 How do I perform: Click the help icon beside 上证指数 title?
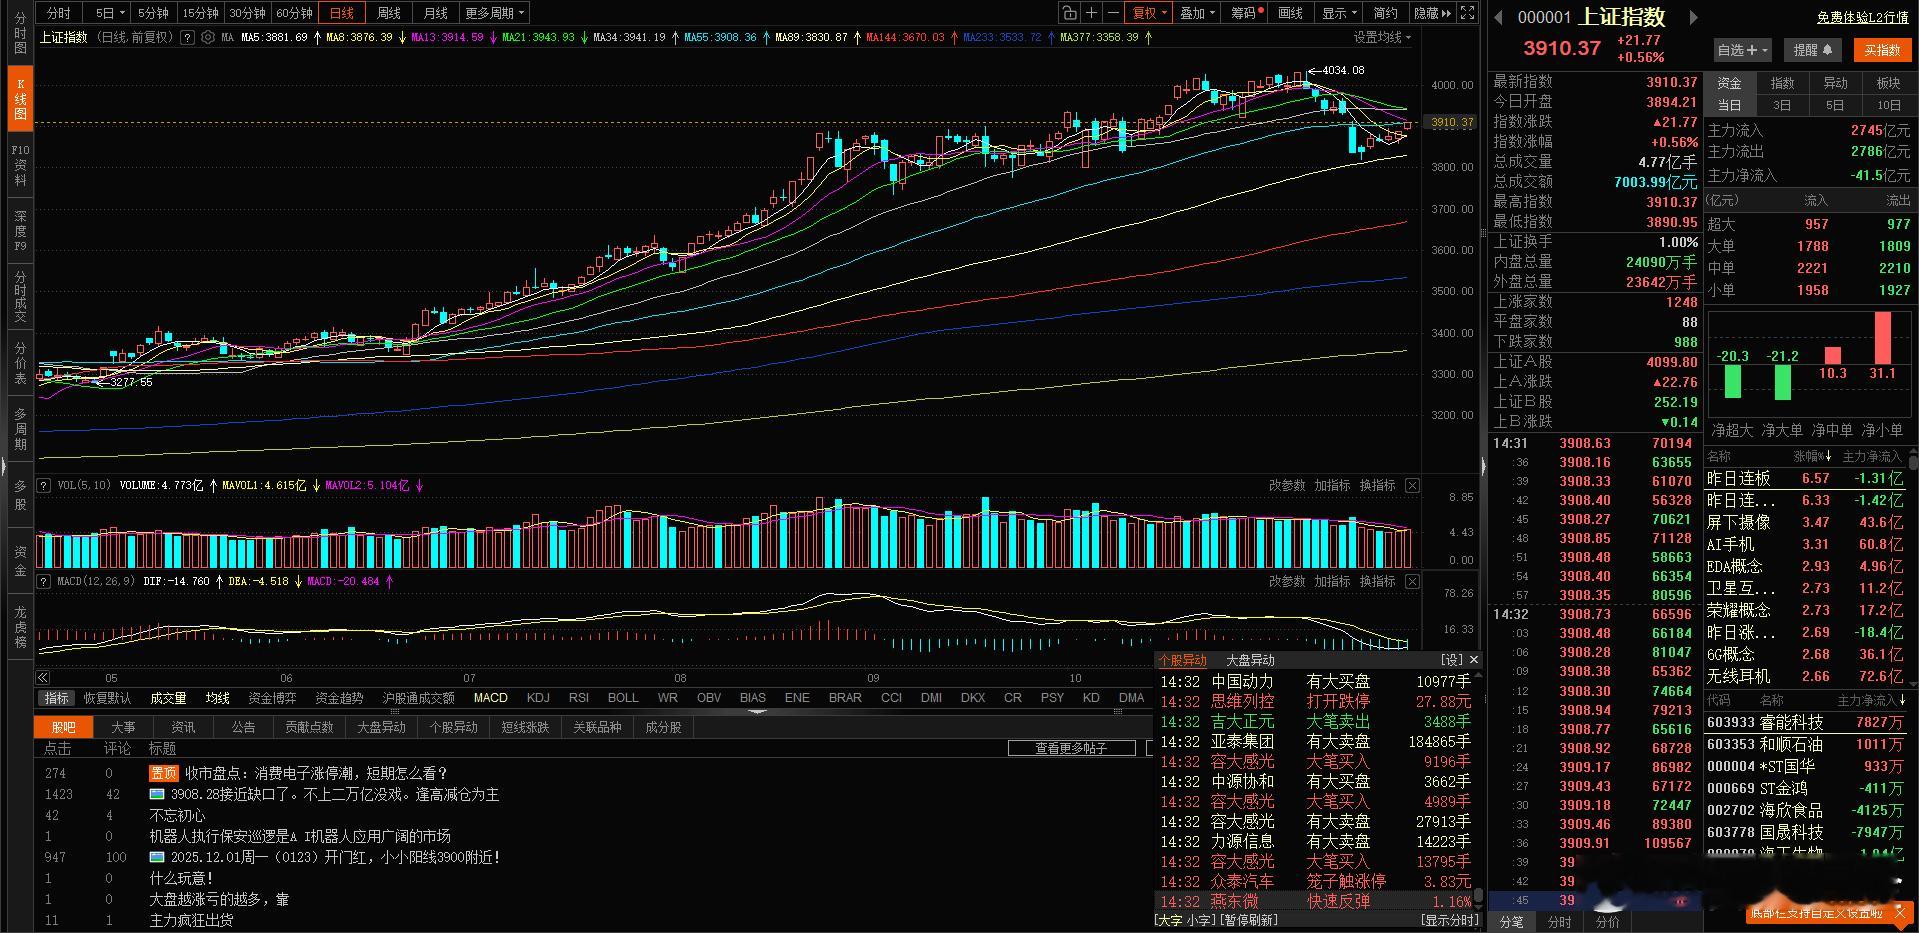(187, 37)
